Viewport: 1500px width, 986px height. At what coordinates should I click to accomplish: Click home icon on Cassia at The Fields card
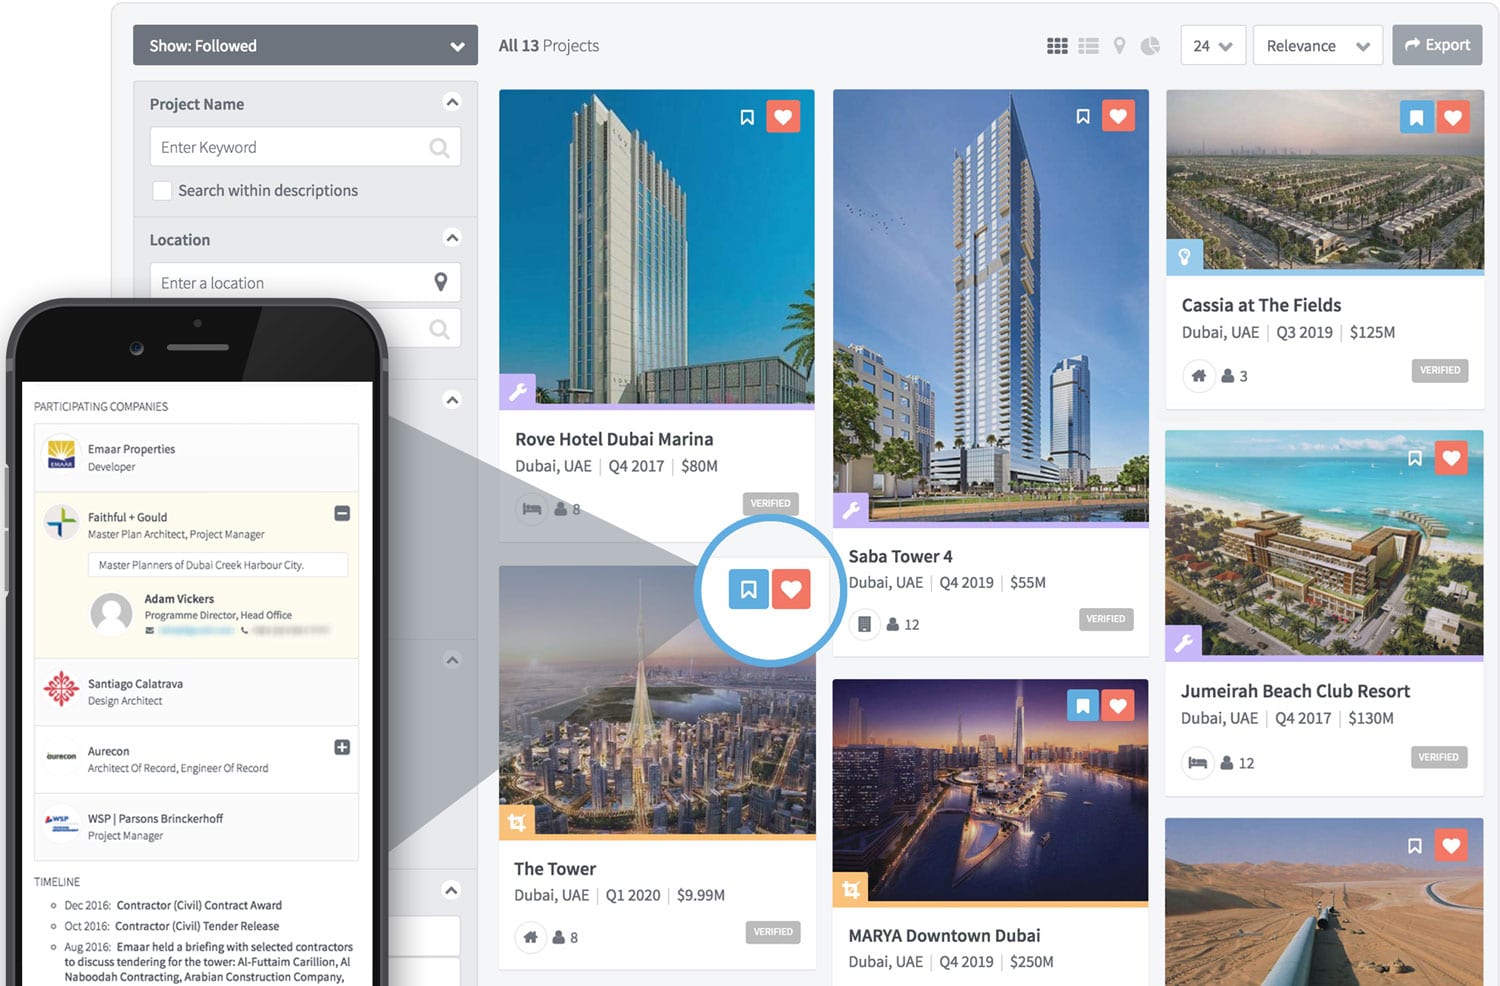[x=1198, y=376]
